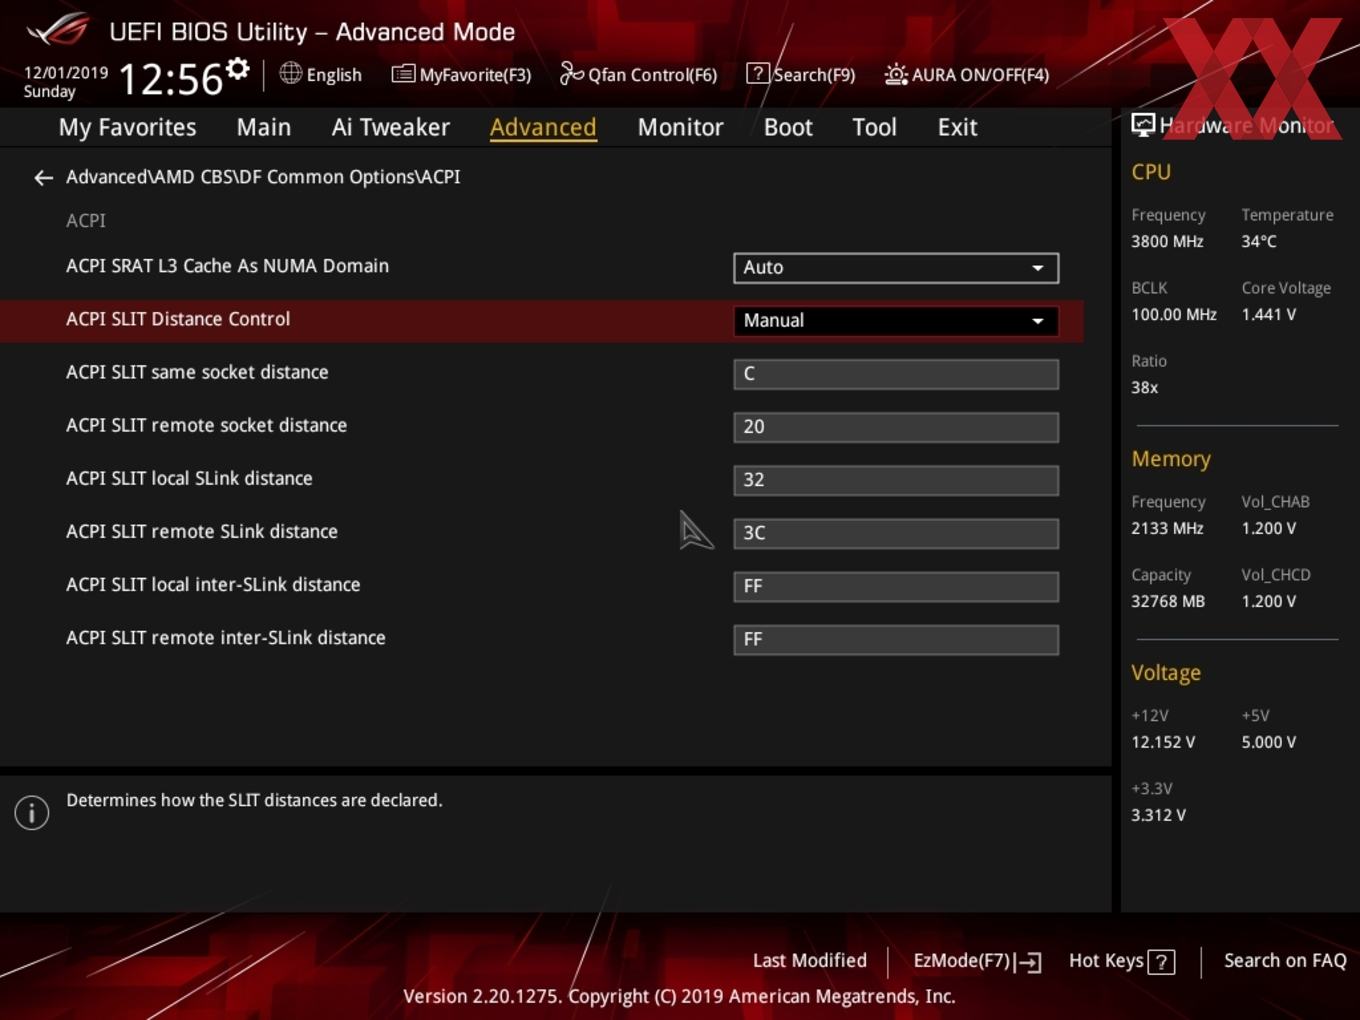Select ACPI SLIT local SLink distance label
Screen dimensions: 1360x1020
[189, 478]
